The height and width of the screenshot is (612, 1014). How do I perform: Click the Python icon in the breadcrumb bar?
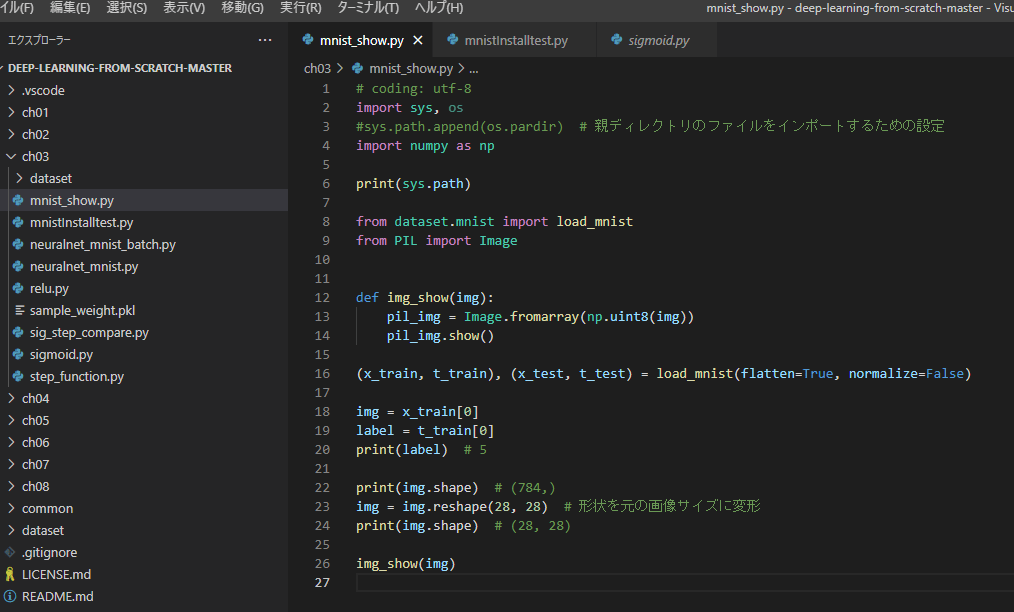(x=357, y=68)
